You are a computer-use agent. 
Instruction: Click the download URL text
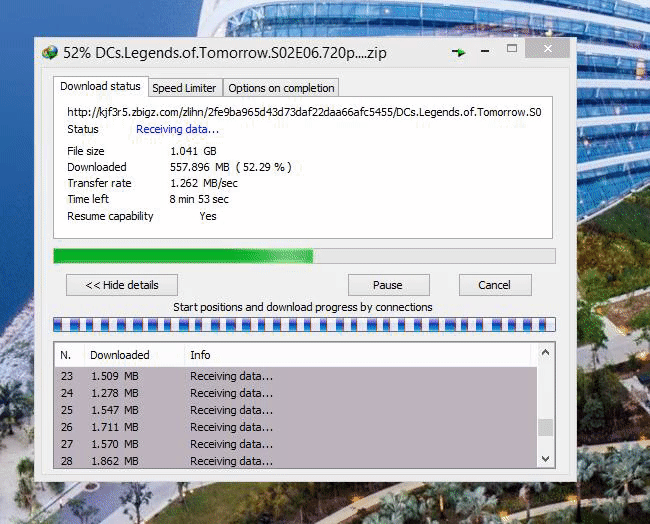(304, 112)
